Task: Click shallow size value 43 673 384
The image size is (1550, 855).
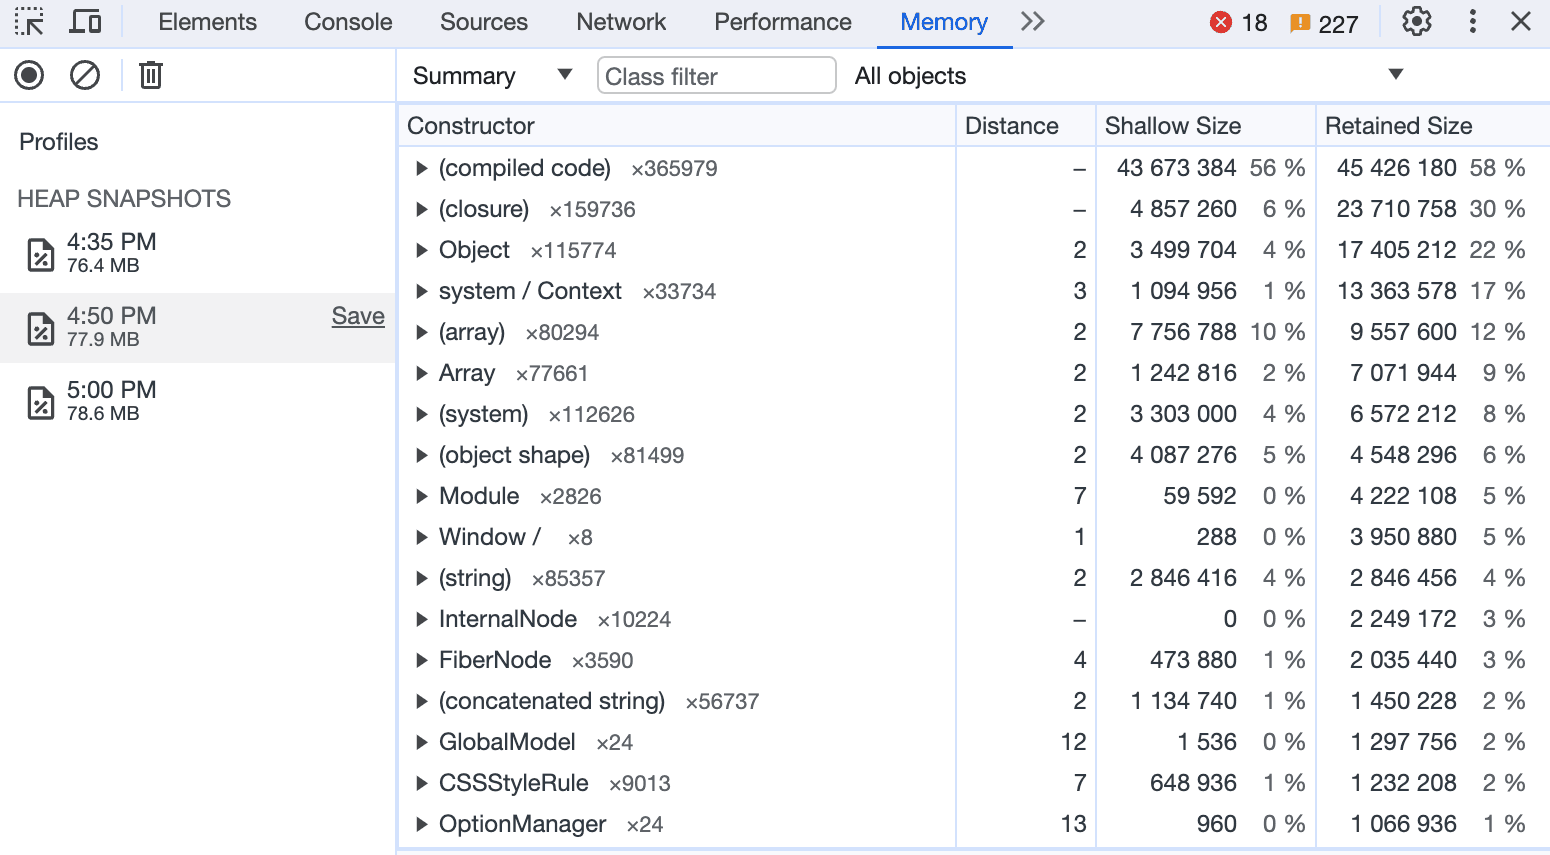Action: pyautogui.click(x=1176, y=168)
